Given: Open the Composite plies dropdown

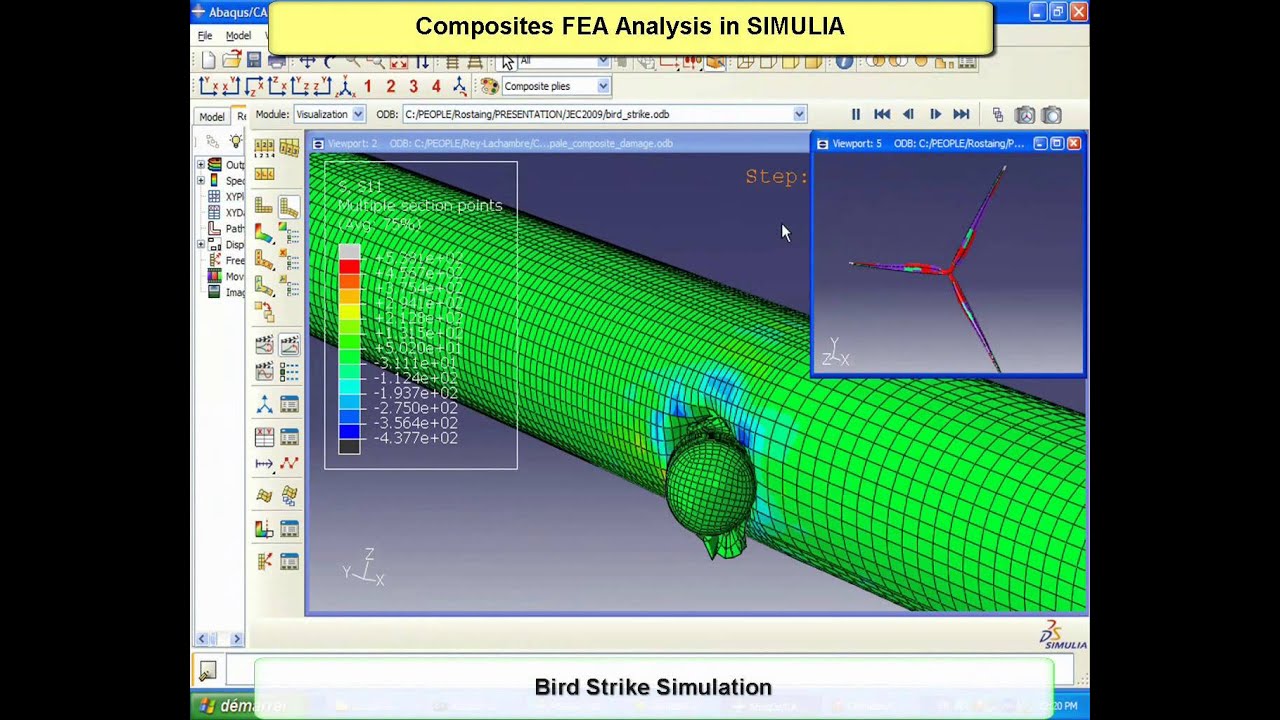Looking at the screenshot, I should (x=603, y=87).
